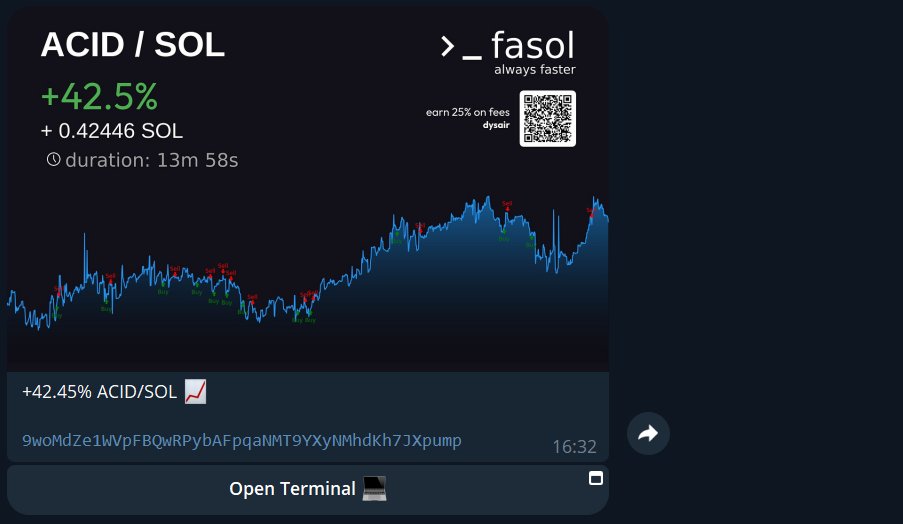Screen dimensions: 903x524
Task: Click the chart-increasing emoji in caption
Action: click(195, 392)
